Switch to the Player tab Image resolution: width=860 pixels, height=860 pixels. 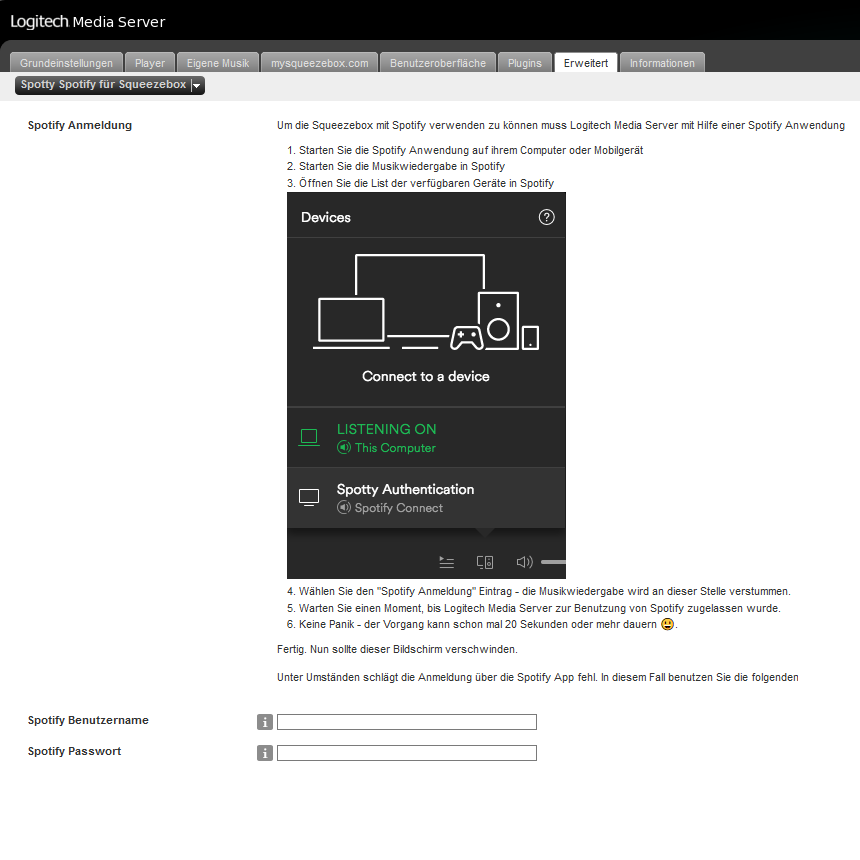click(150, 63)
